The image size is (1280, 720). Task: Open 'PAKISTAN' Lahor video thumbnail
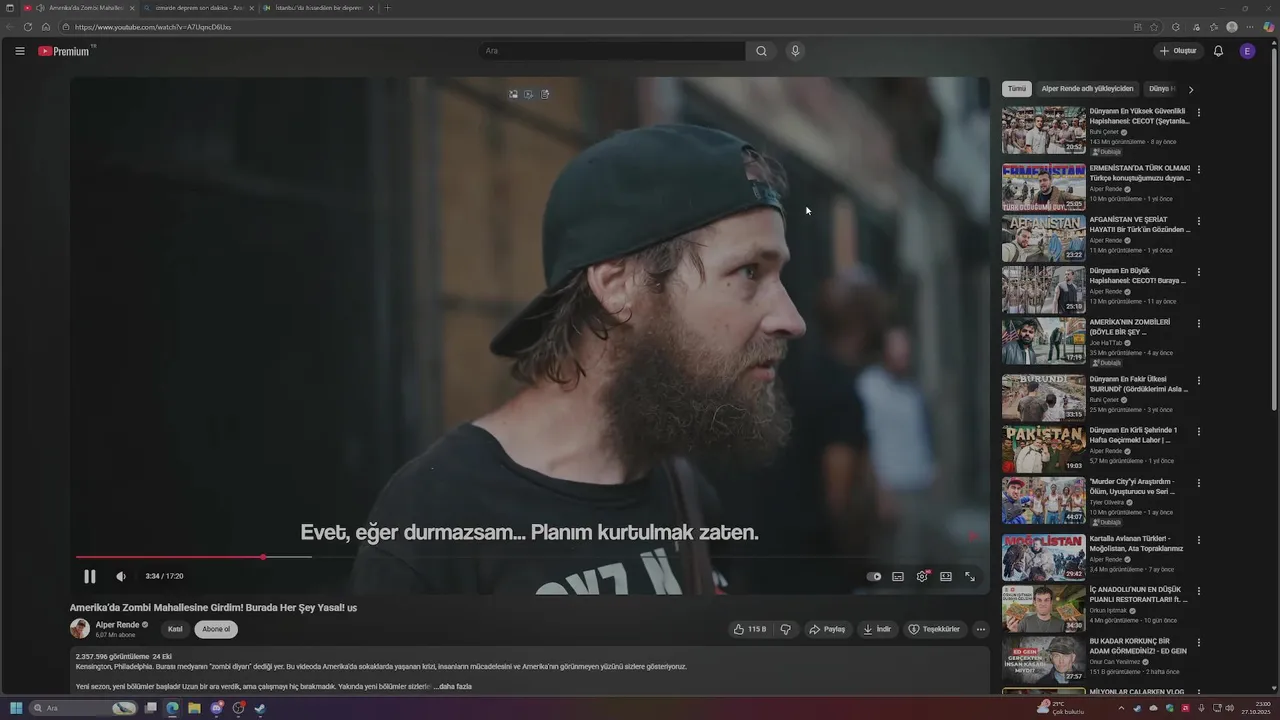click(x=1044, y=449)
